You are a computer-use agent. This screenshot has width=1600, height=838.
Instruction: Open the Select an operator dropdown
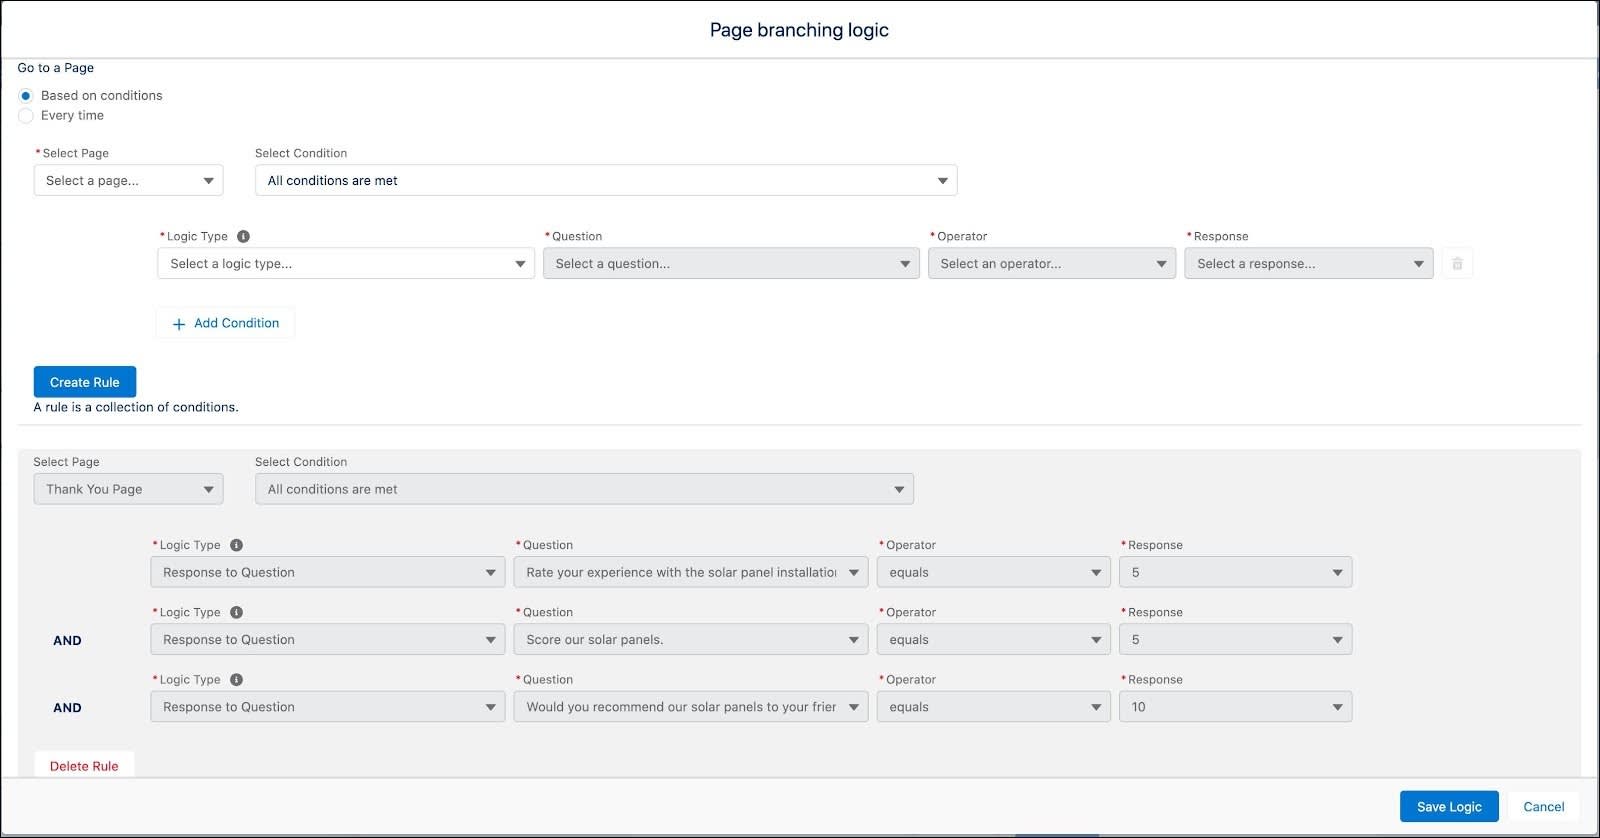click(1052, 264)
